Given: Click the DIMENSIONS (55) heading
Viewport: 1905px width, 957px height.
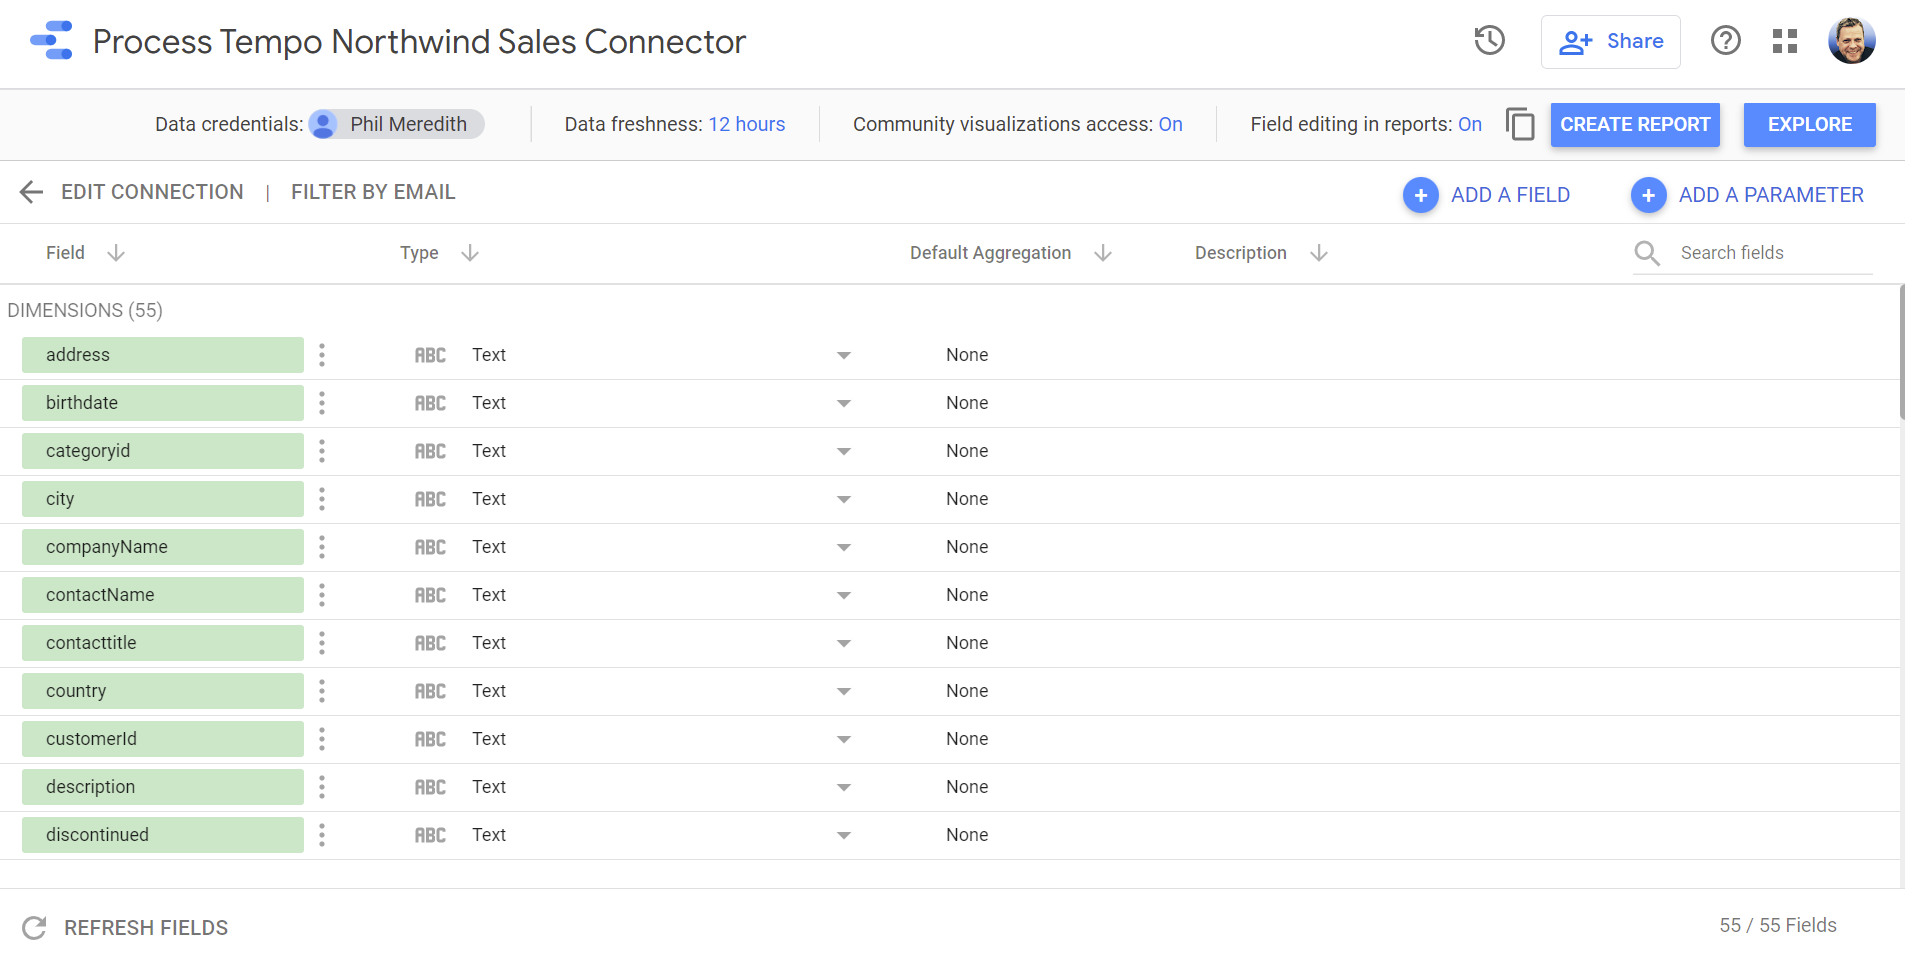Looking at the screenshot, I should [x=85, y=310].
